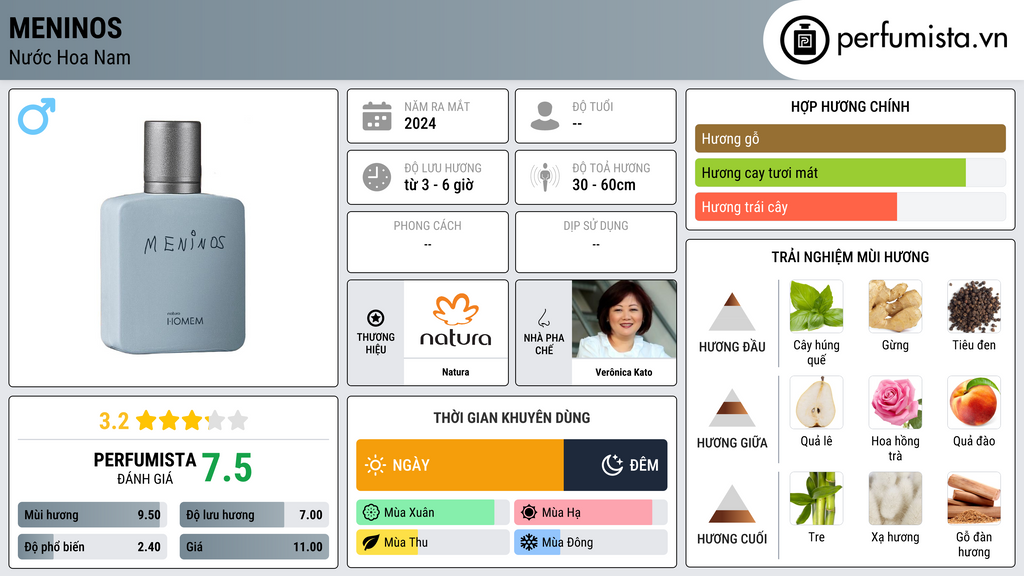Open perfumer Verônica Kato's photo
This screenshot has height=576, width=1024.
pyautogui.click(x=624, y=319)
